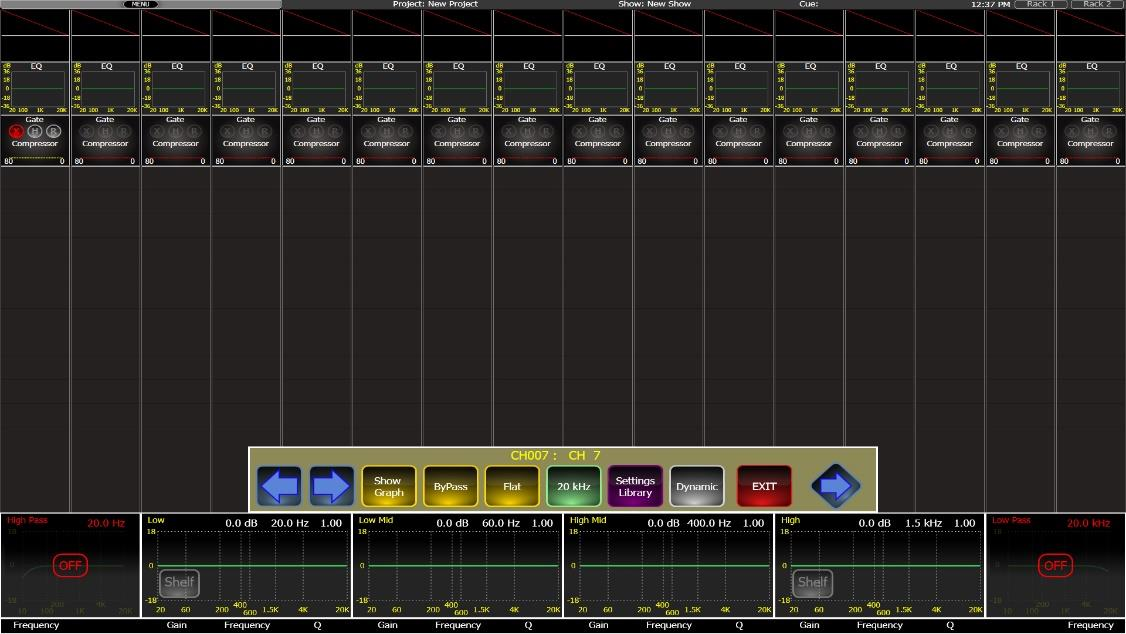1126x634 pixels.
Task: Enable Shelf mode on the High band
Action: (x=812, y=582)
